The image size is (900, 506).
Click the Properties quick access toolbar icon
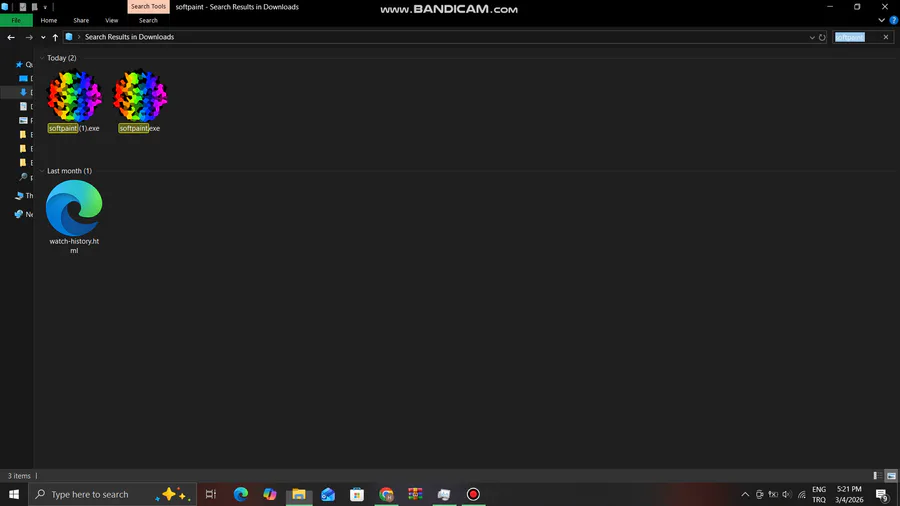pos(22,7)
